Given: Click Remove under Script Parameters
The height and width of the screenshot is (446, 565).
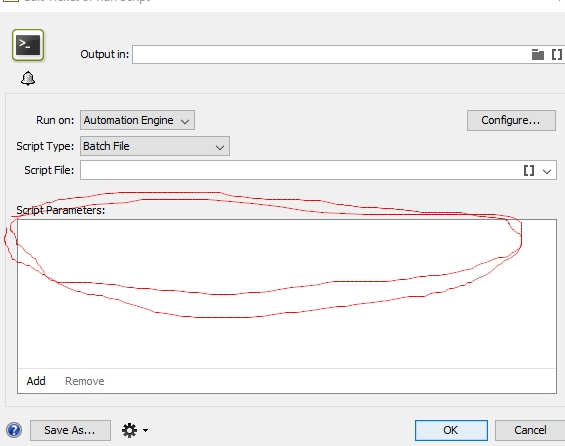Looking at the screenshot, I should pyautogui.click(x=85, y=381).
